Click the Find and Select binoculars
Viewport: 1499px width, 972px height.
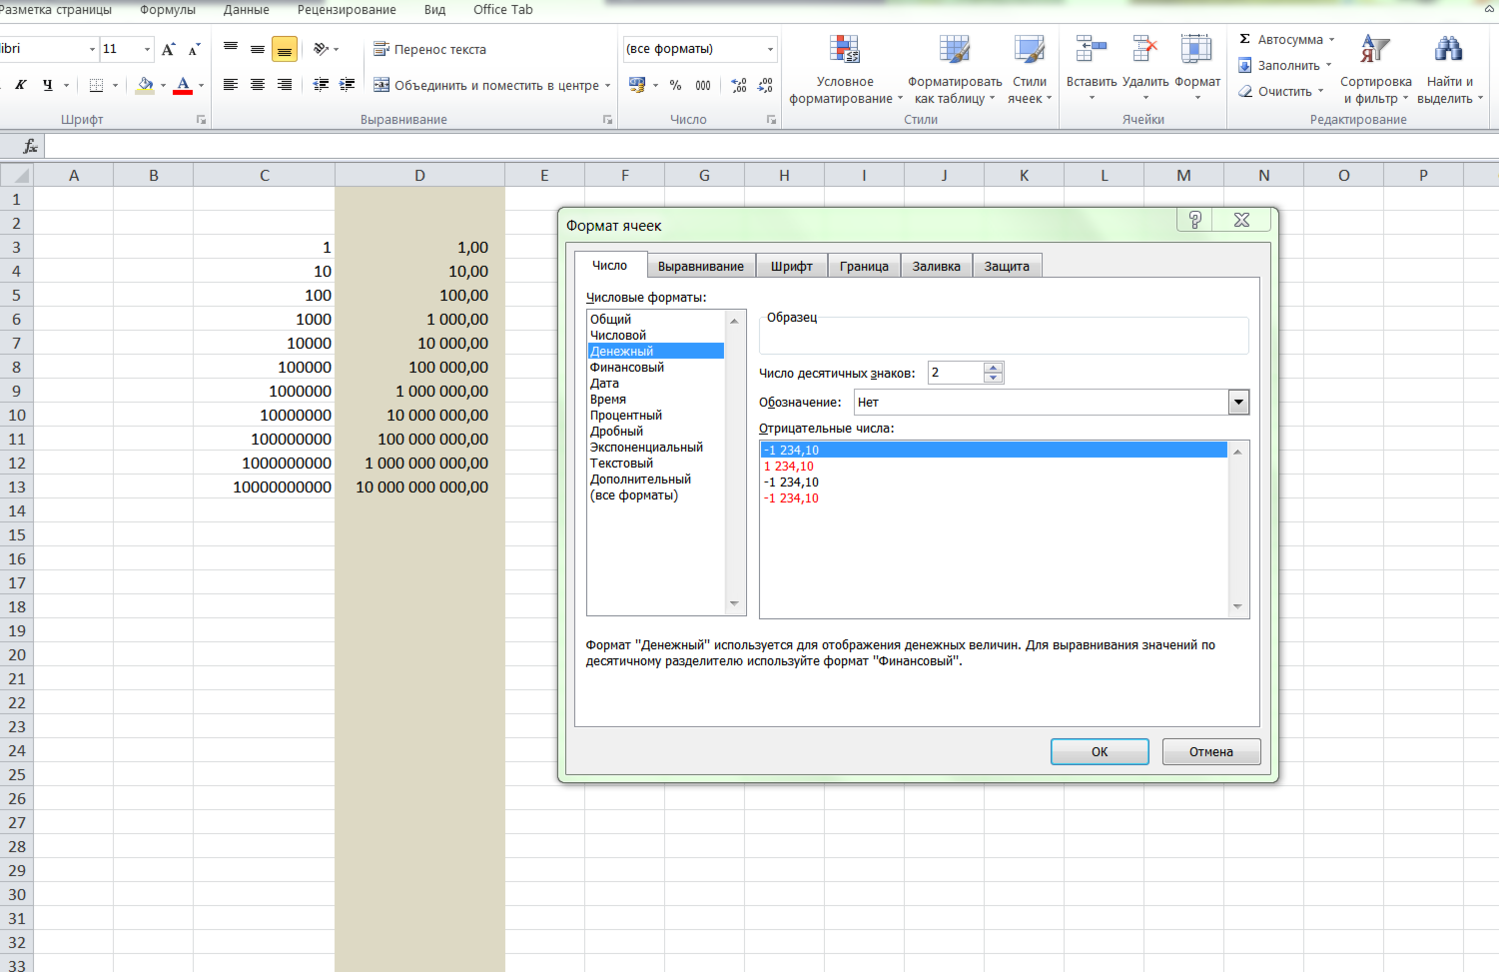1448,50
